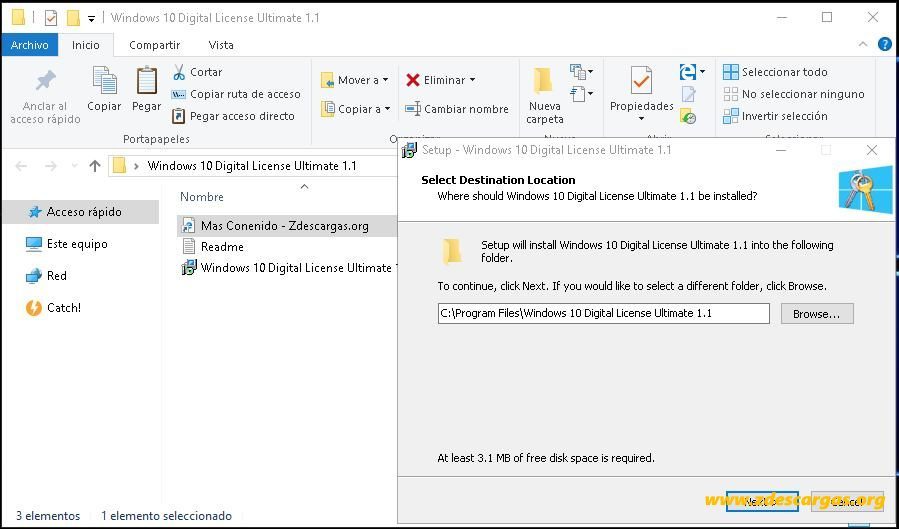Image resolution: width=899 pixels, height=529 pixels.
Task: Click the Setup title bar installer icon
Action: [409, 150]
